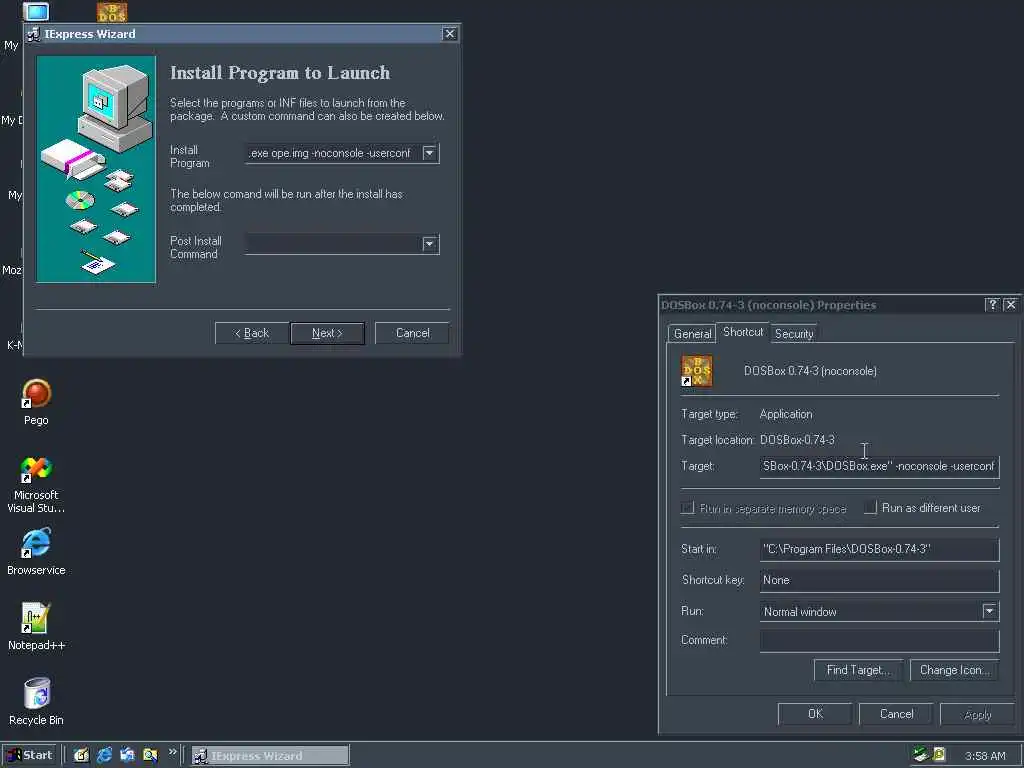Open the Install Program dropdown arrow

point(430,153)
